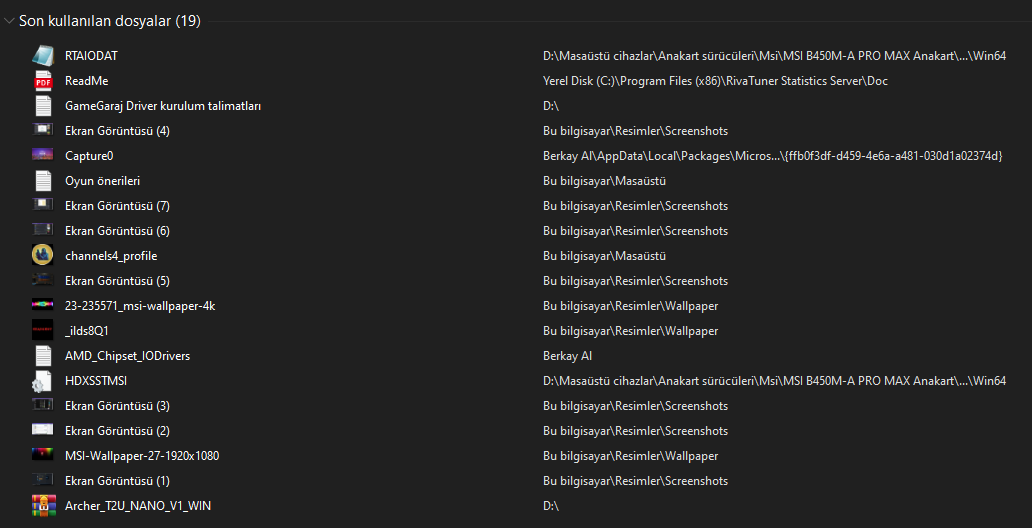Open the ReadMe PDF icon
Image resolution: width=1032 pixels, height=528 pixels.
point(43,81)
